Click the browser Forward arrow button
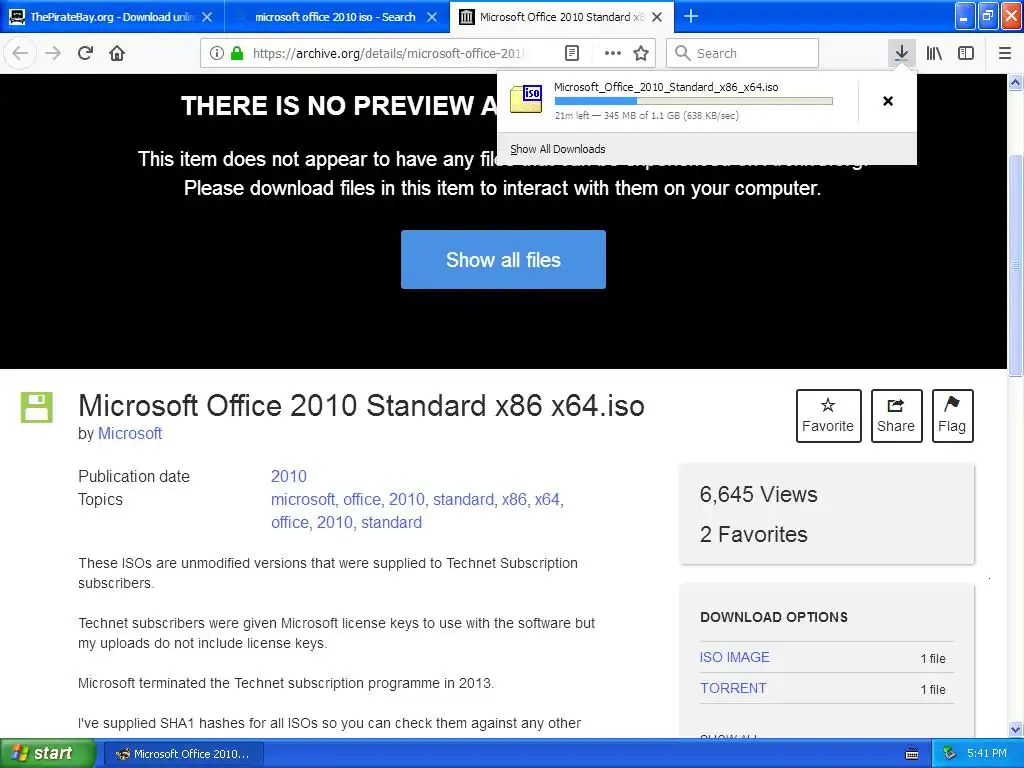1024x768 pixels. [53, 54]
